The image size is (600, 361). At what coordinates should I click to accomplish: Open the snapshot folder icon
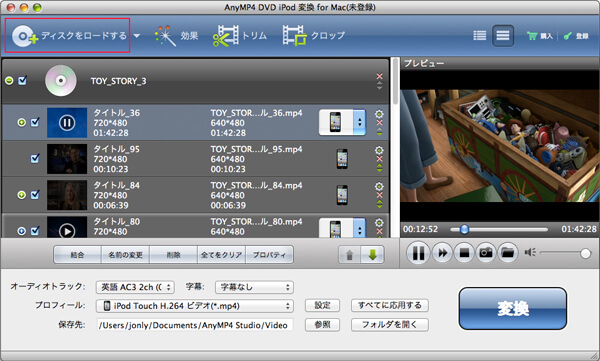click(508, 253)
